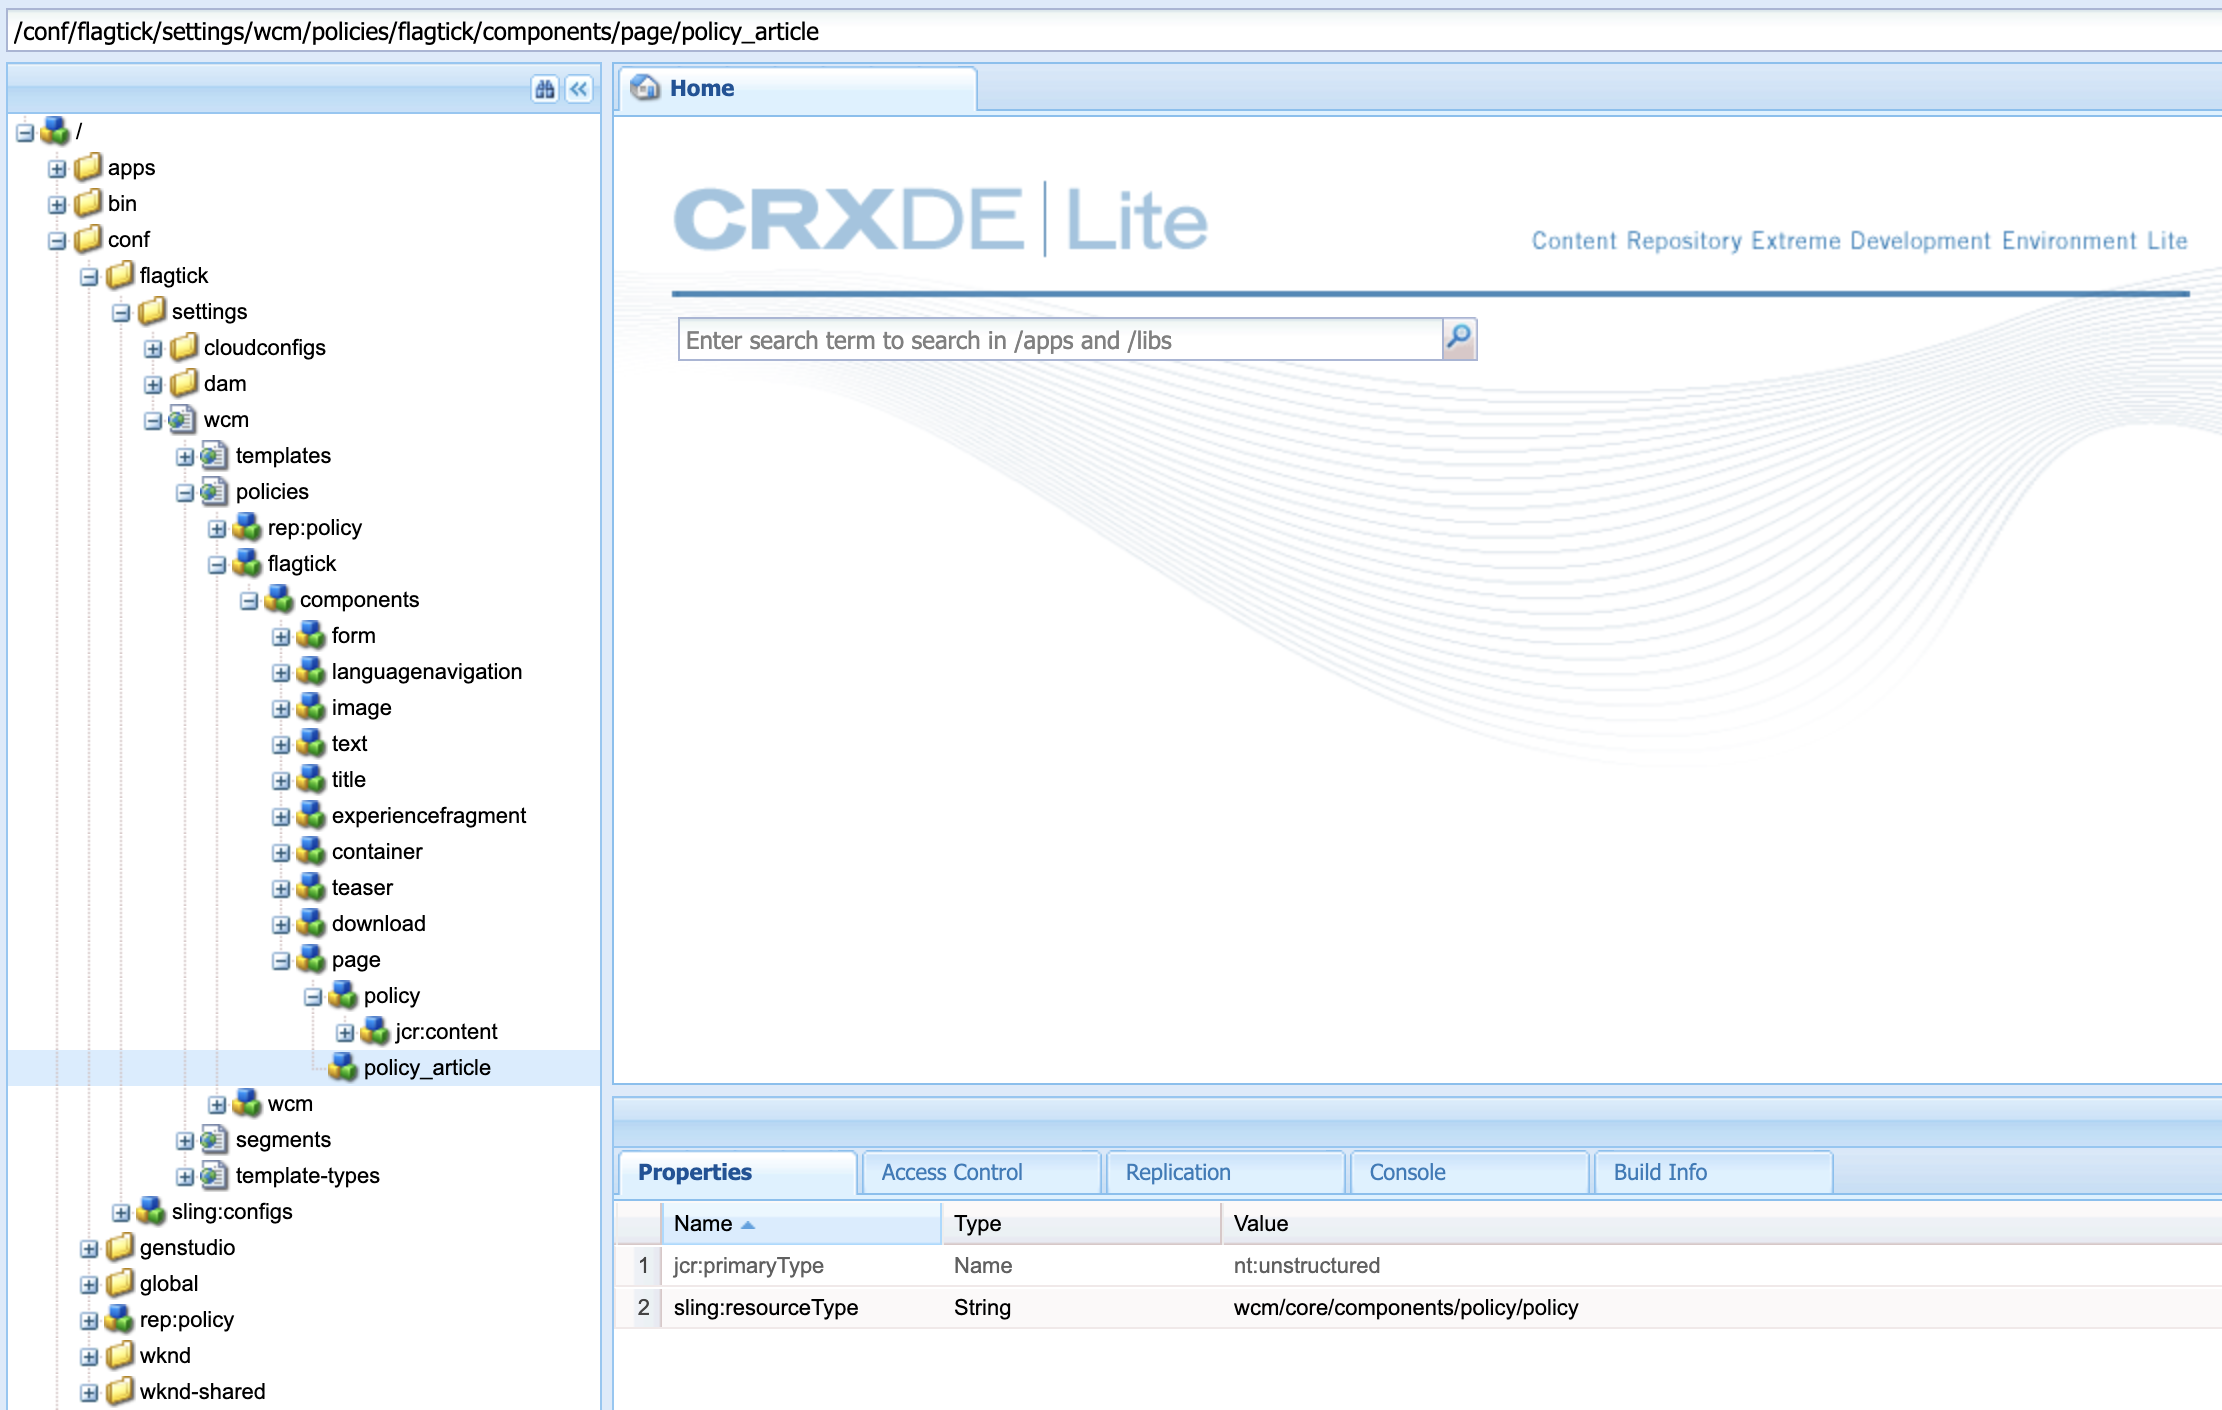Click the root node icon
Viewport: 2222px width, 1410px height.
coord(55,131)
